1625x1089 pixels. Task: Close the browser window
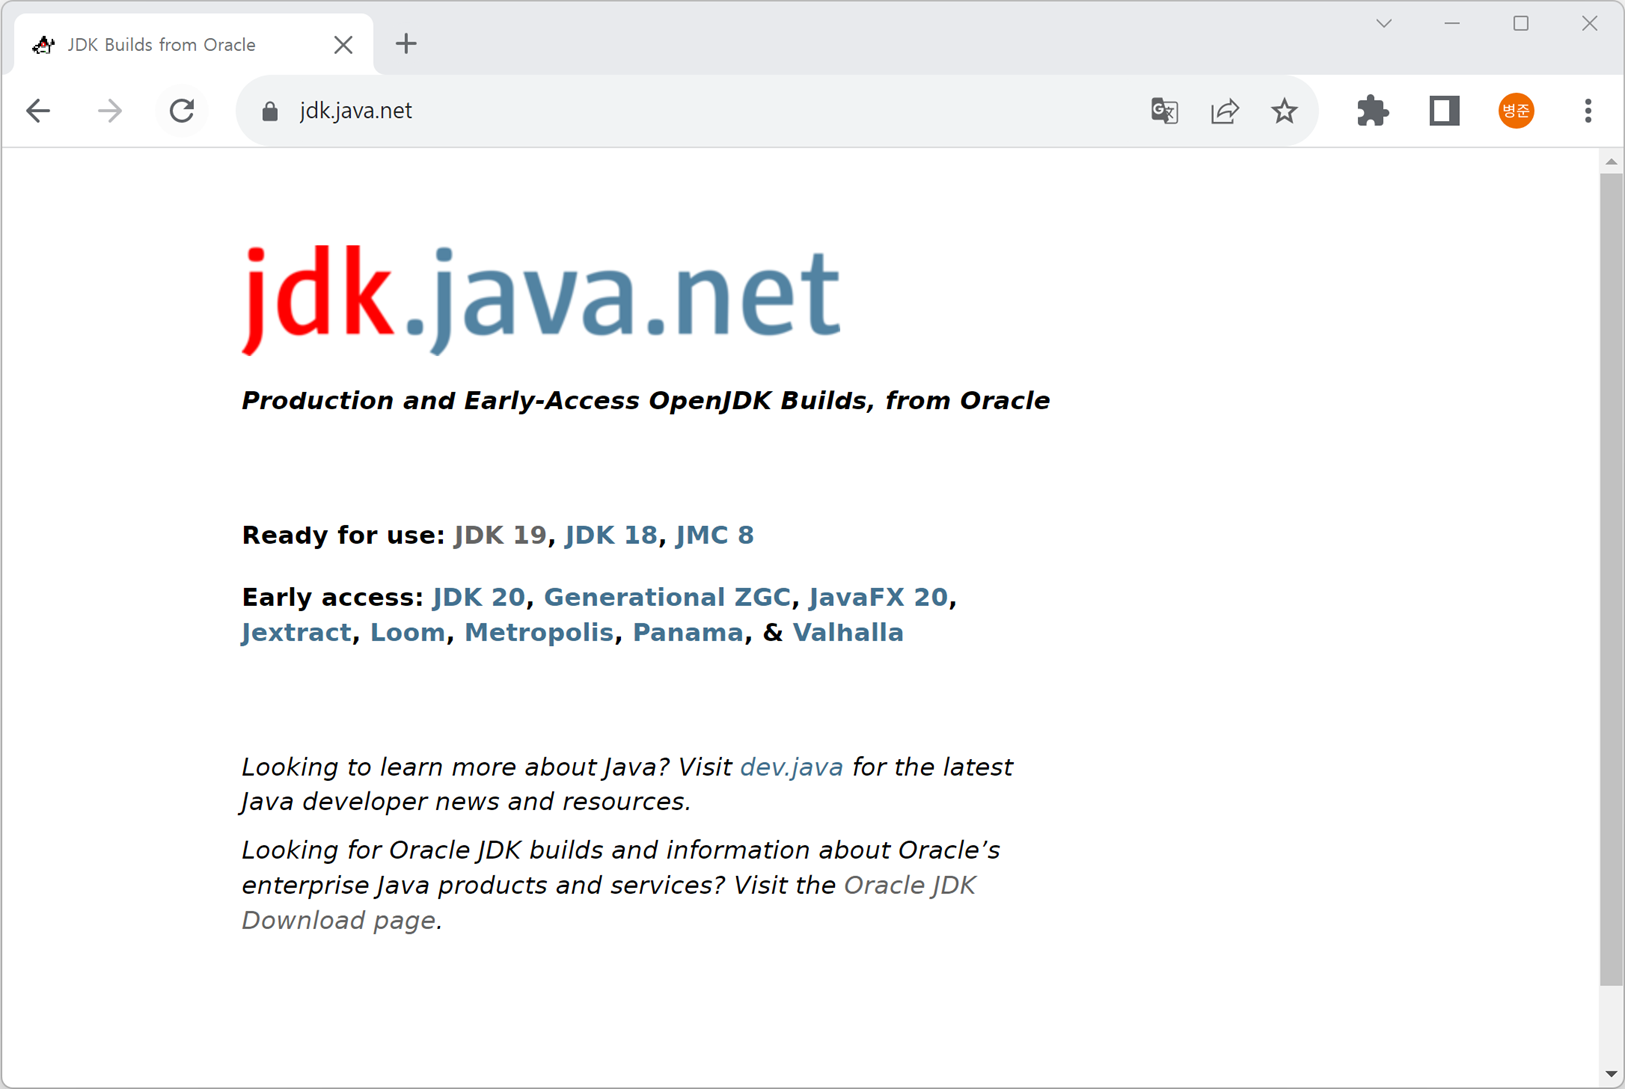click(x=1589, y=23)
